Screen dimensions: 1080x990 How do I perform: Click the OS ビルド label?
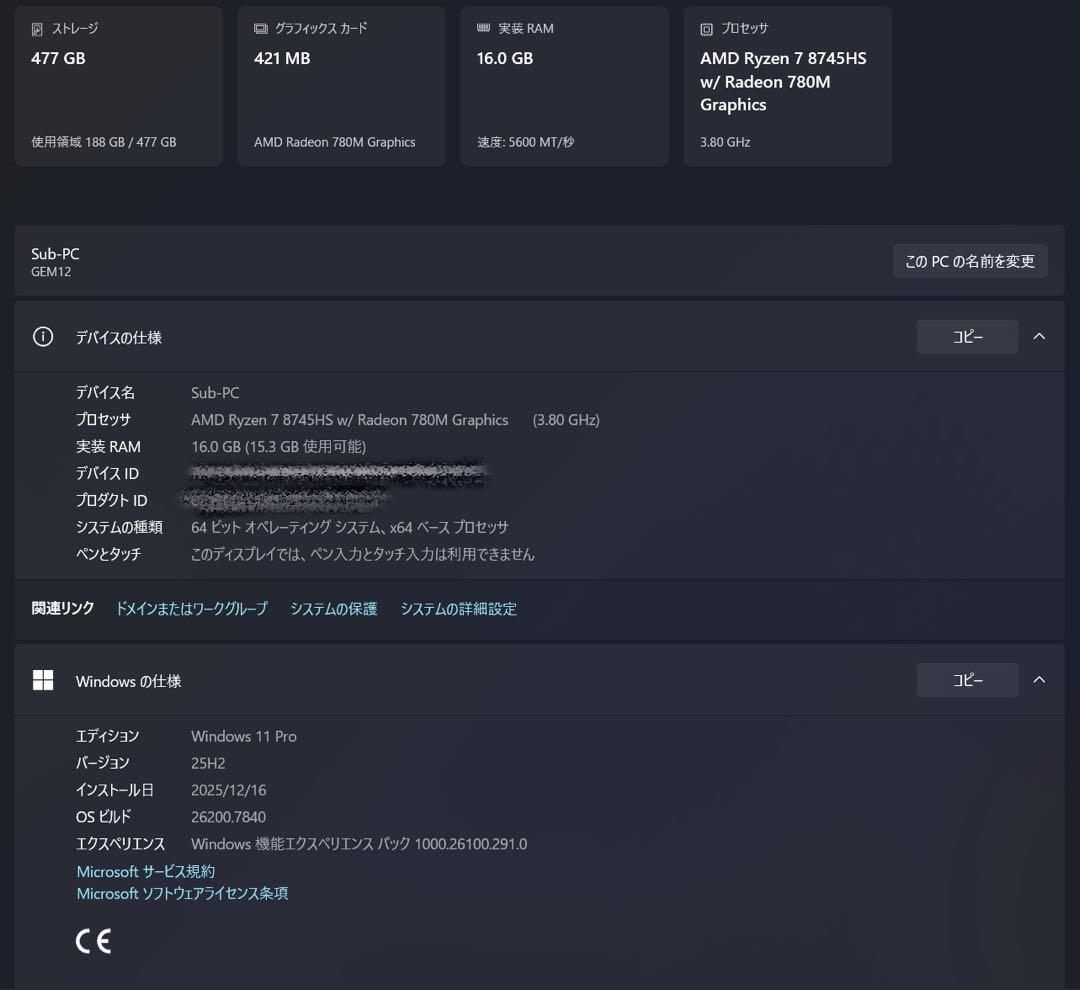pyautogui.click(x=103, y=817)
